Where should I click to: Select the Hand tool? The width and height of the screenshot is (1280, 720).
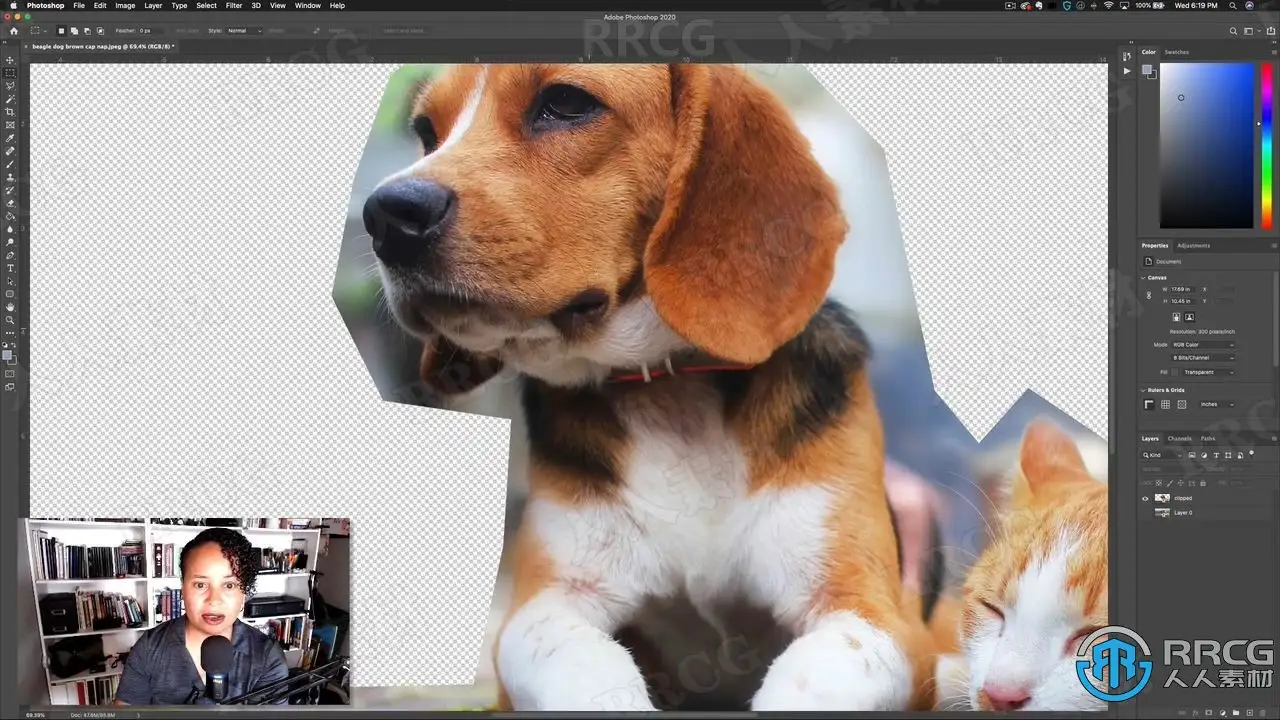11,307
